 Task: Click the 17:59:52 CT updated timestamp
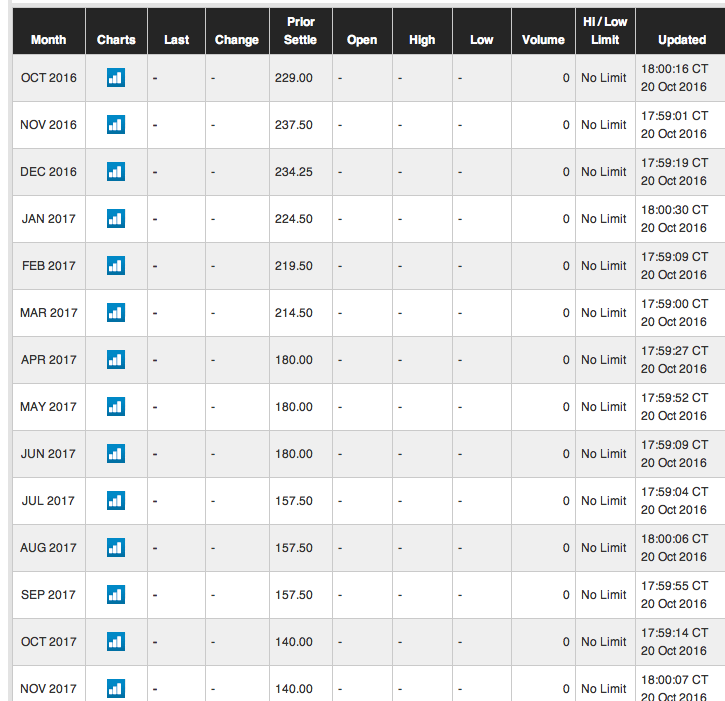(674, 398)
